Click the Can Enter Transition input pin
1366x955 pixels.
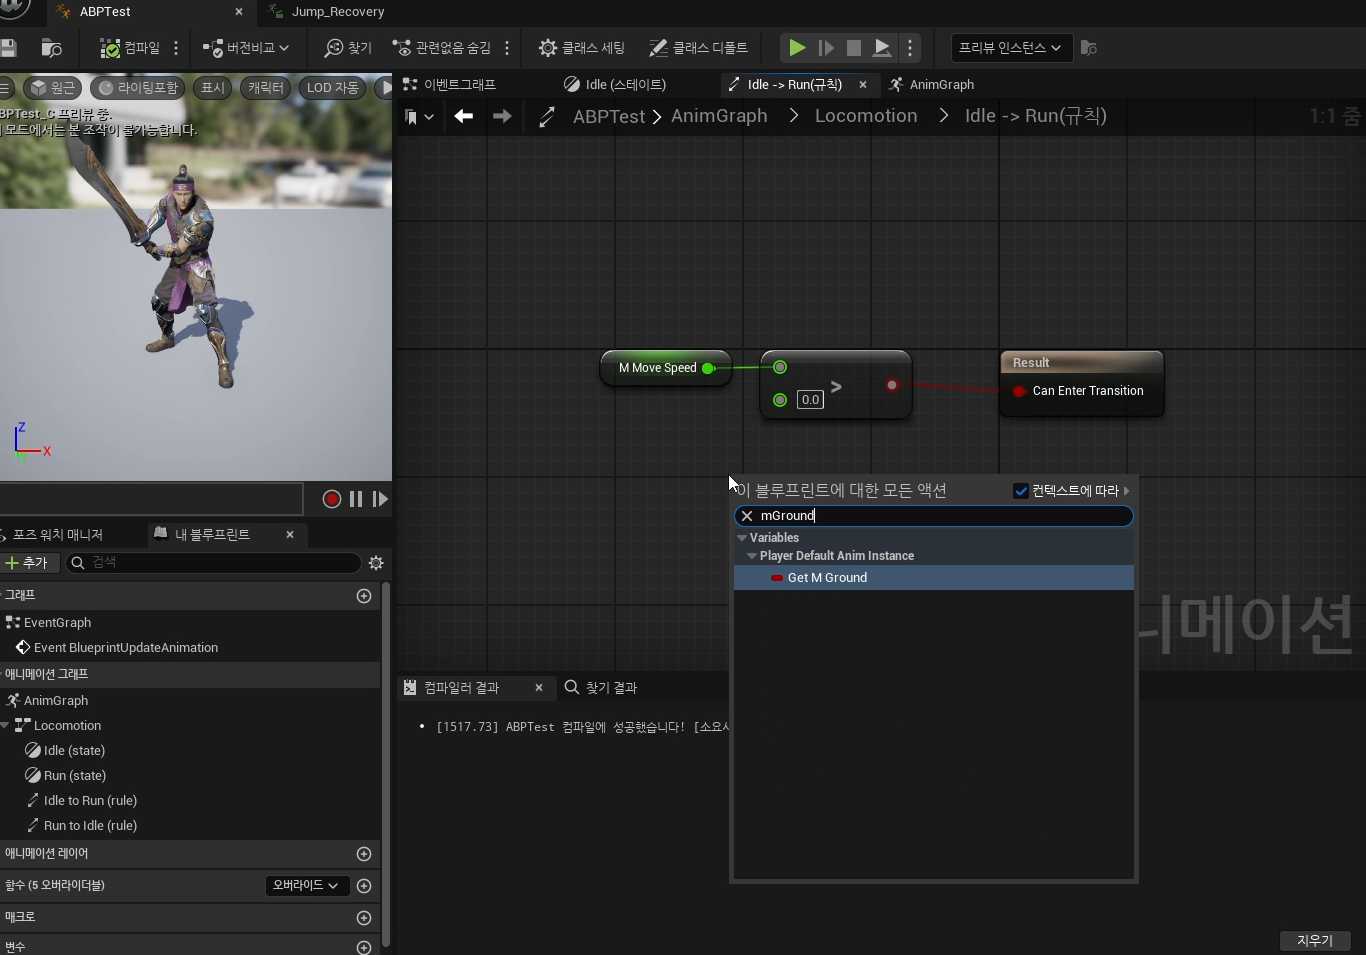(x=1019, y=391)
